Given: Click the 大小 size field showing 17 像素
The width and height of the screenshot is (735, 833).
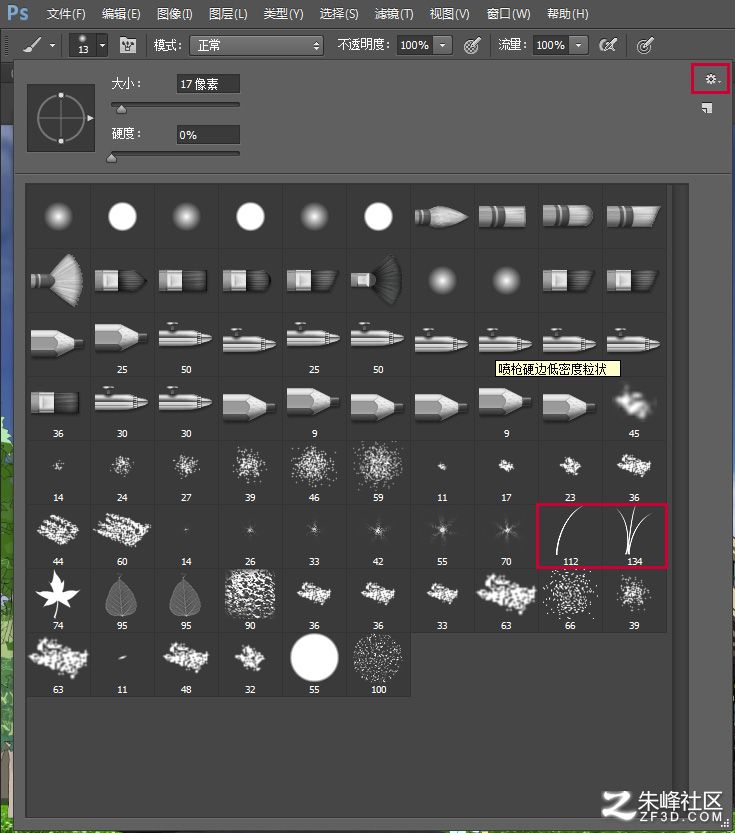Looking at the screenshot, I should (x=208, y=84).
